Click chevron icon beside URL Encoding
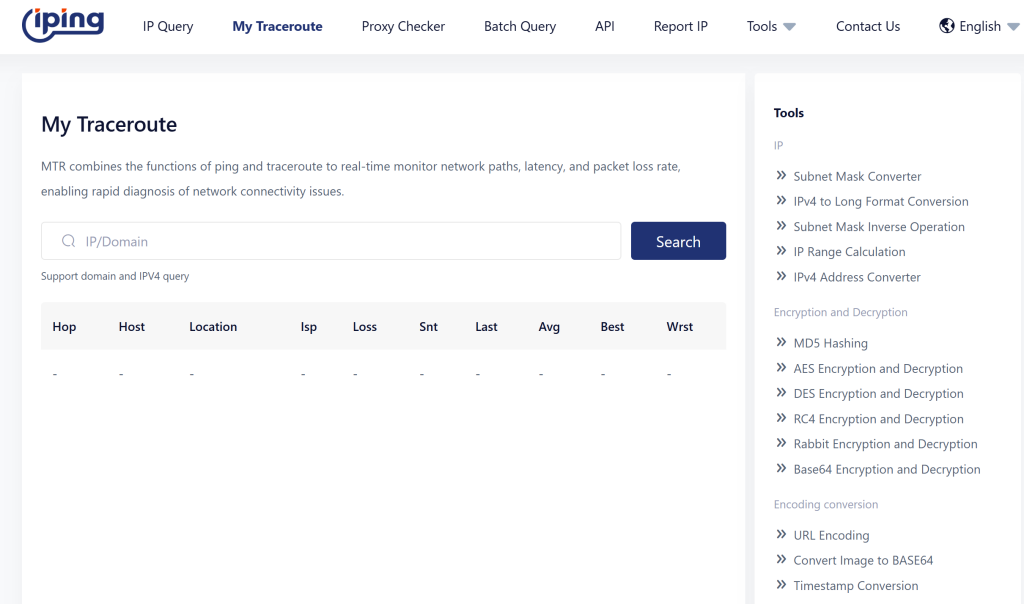Image resolution: width=1024 pixels, height=604 pixels. tap(781, 535)
